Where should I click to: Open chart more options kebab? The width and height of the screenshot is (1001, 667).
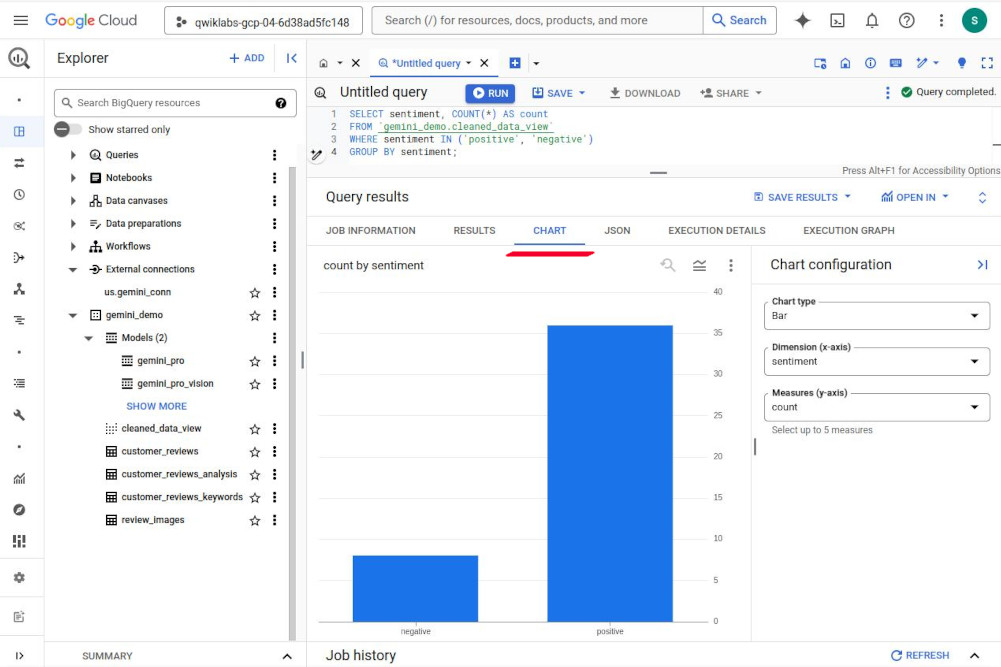point(731,265)
